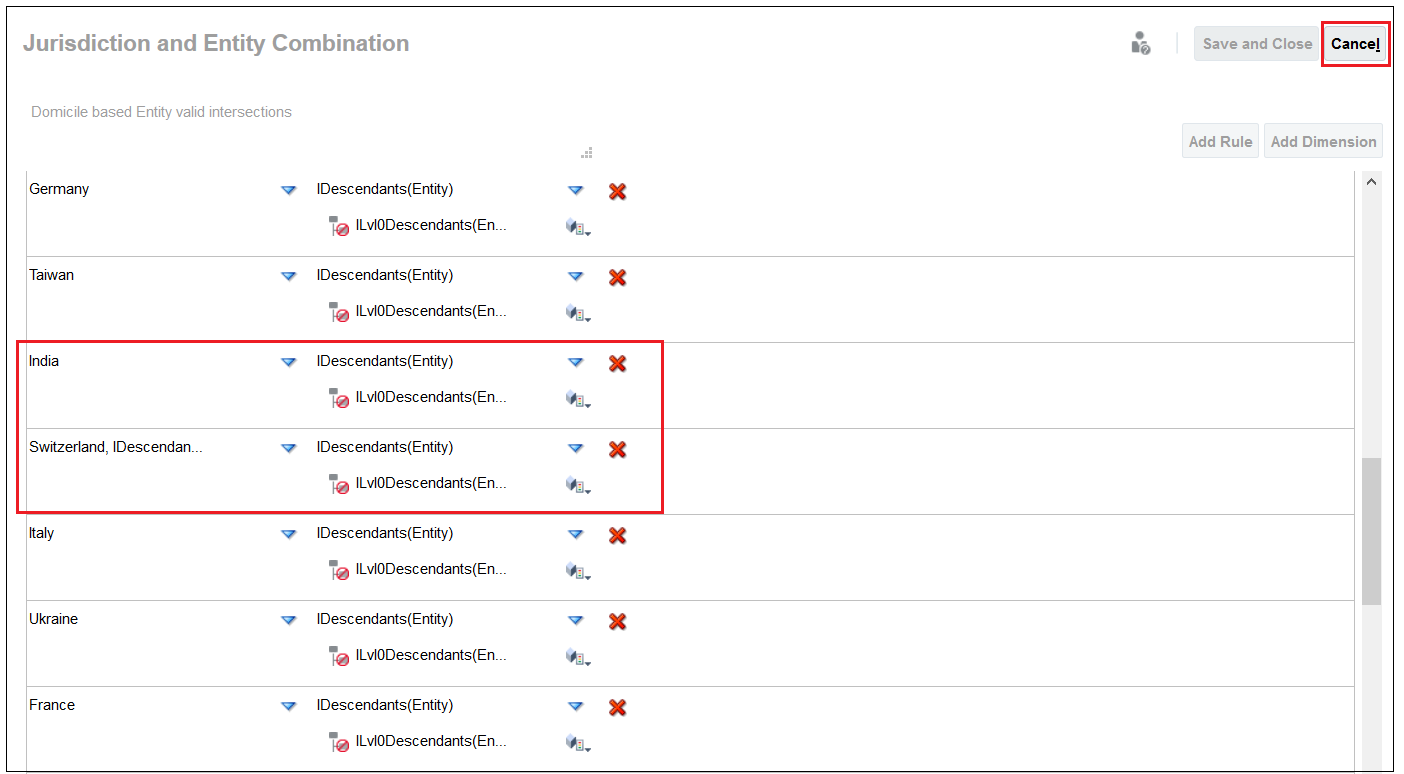
Task: Click IDescendants(Entity) in the Ukraine row
Action: (x=385, y=619)
